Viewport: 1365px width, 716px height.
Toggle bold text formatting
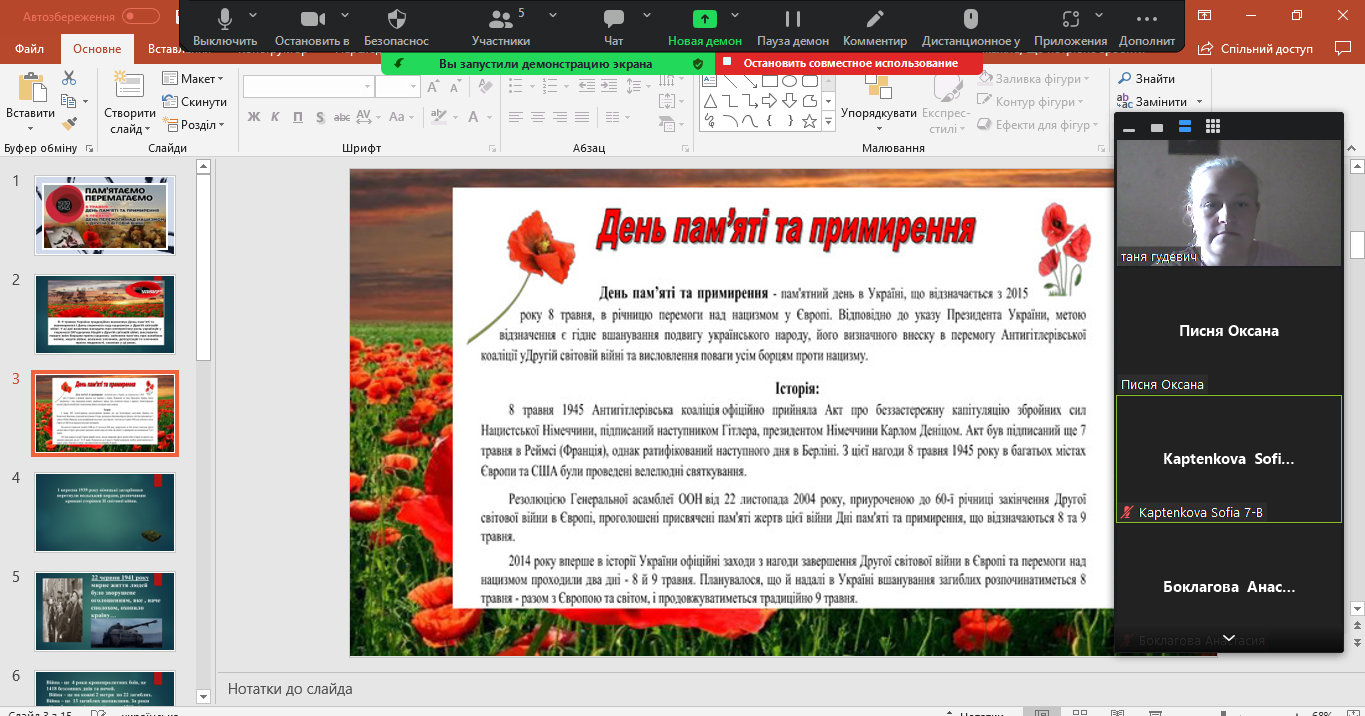coord(253,117)
